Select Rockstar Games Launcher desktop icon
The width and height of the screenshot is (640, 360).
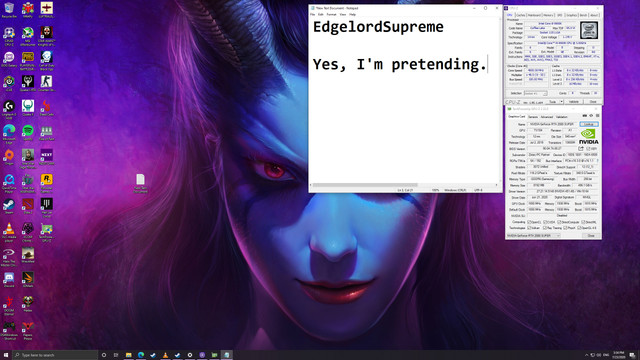[47, 183]
